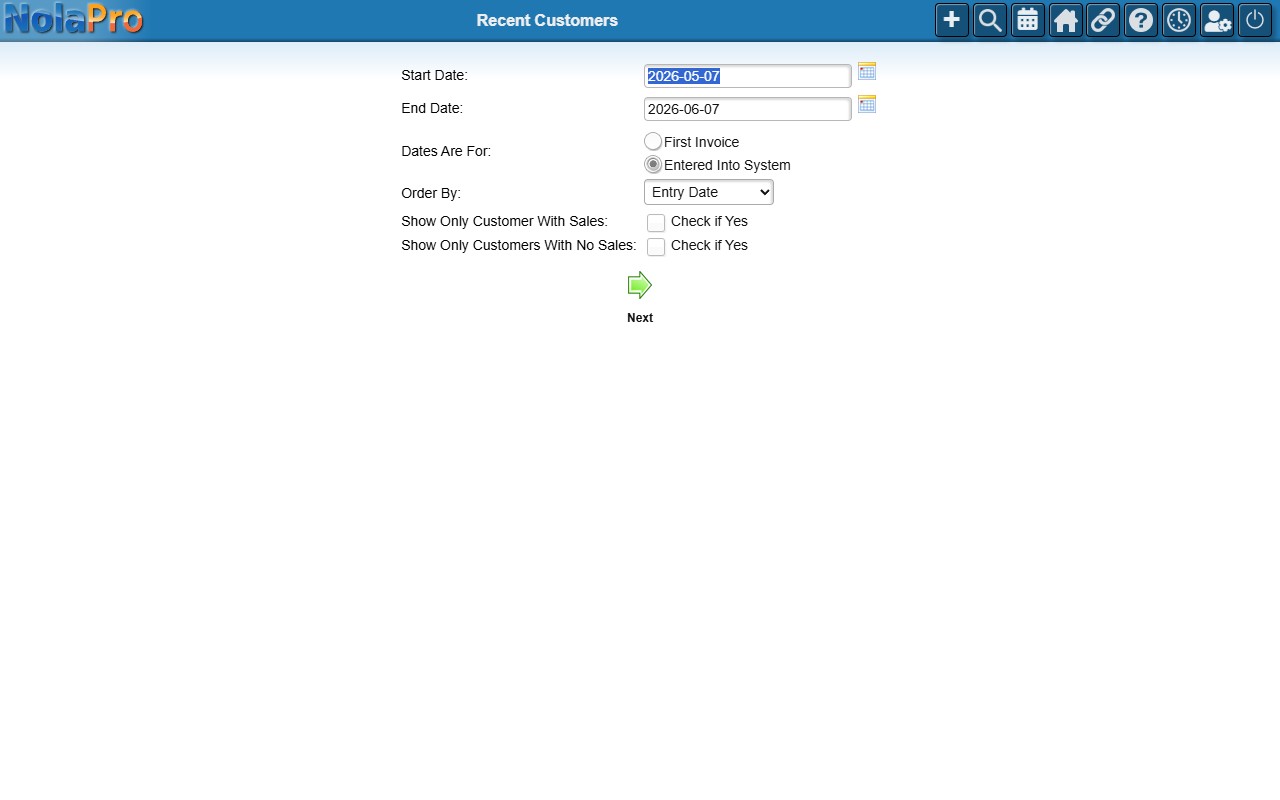
Task: Open the magnifier search icon
Action: [990, 20]
